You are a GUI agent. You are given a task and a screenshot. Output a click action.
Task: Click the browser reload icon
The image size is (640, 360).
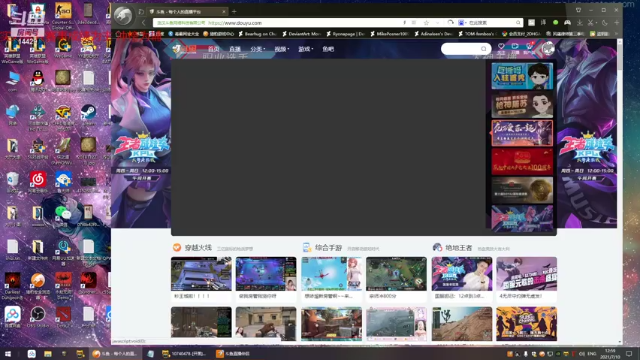coord(450,23)
